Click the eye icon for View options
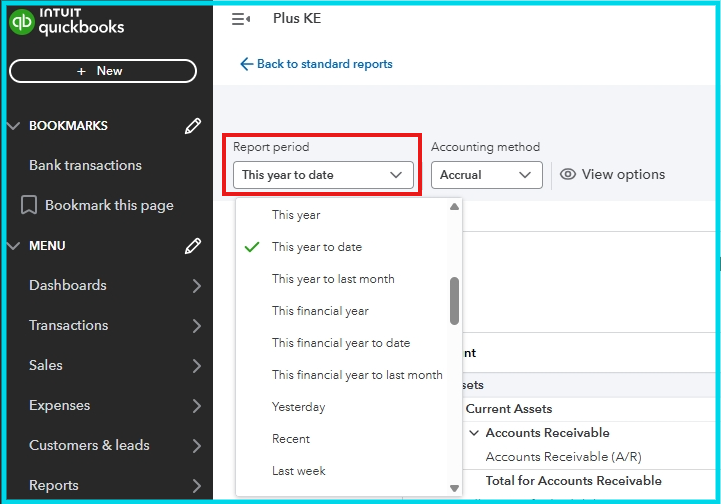This screenshot has width=721, height=504. pyautogui.click(x=568, y=175)
